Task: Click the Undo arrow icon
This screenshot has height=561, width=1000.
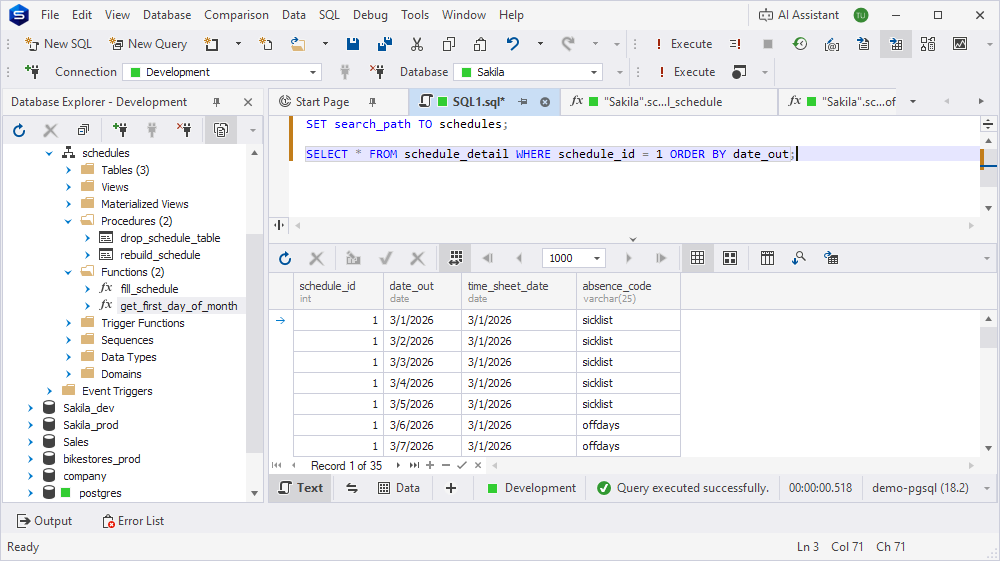Action: (x=513, y=44)
